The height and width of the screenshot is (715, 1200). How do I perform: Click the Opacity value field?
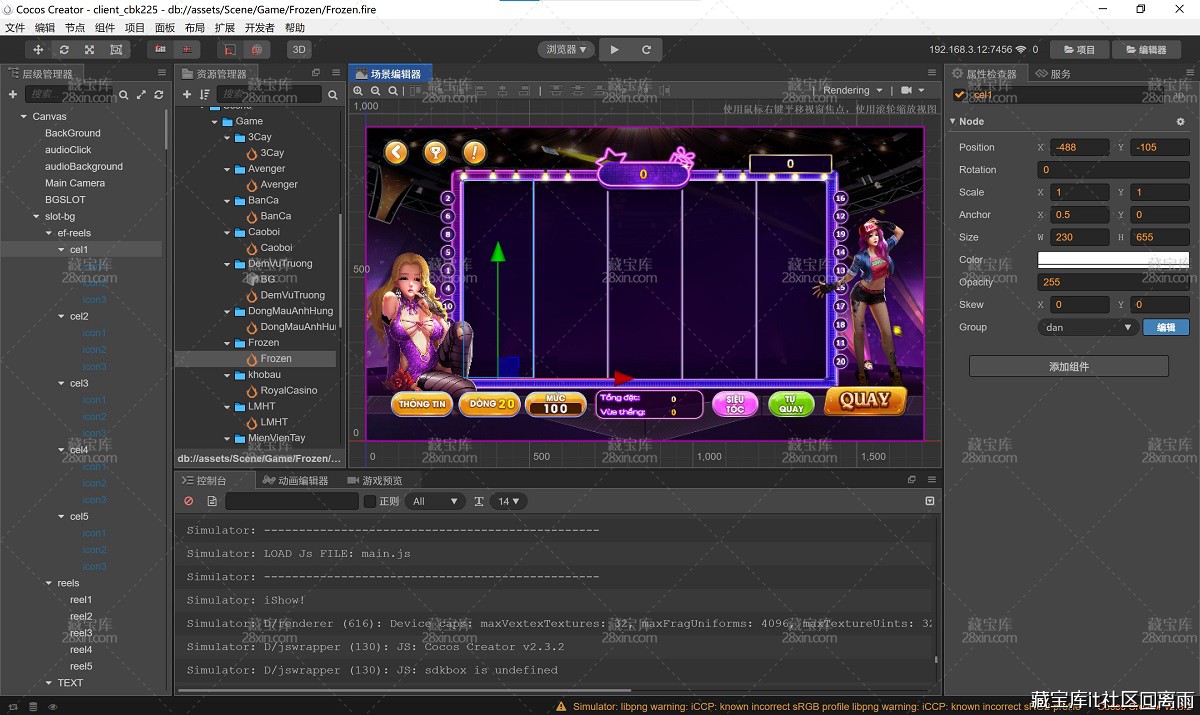(1113, 282)
